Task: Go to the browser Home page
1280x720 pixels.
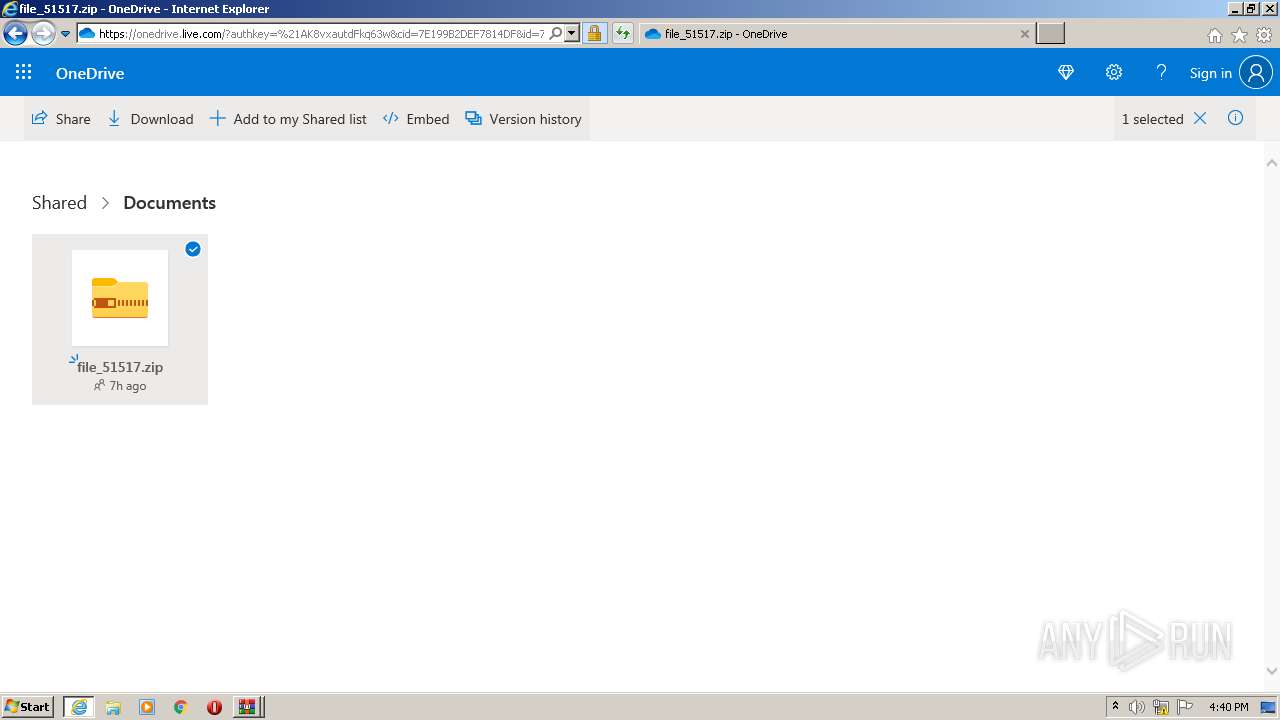Action: point(1215,35)
